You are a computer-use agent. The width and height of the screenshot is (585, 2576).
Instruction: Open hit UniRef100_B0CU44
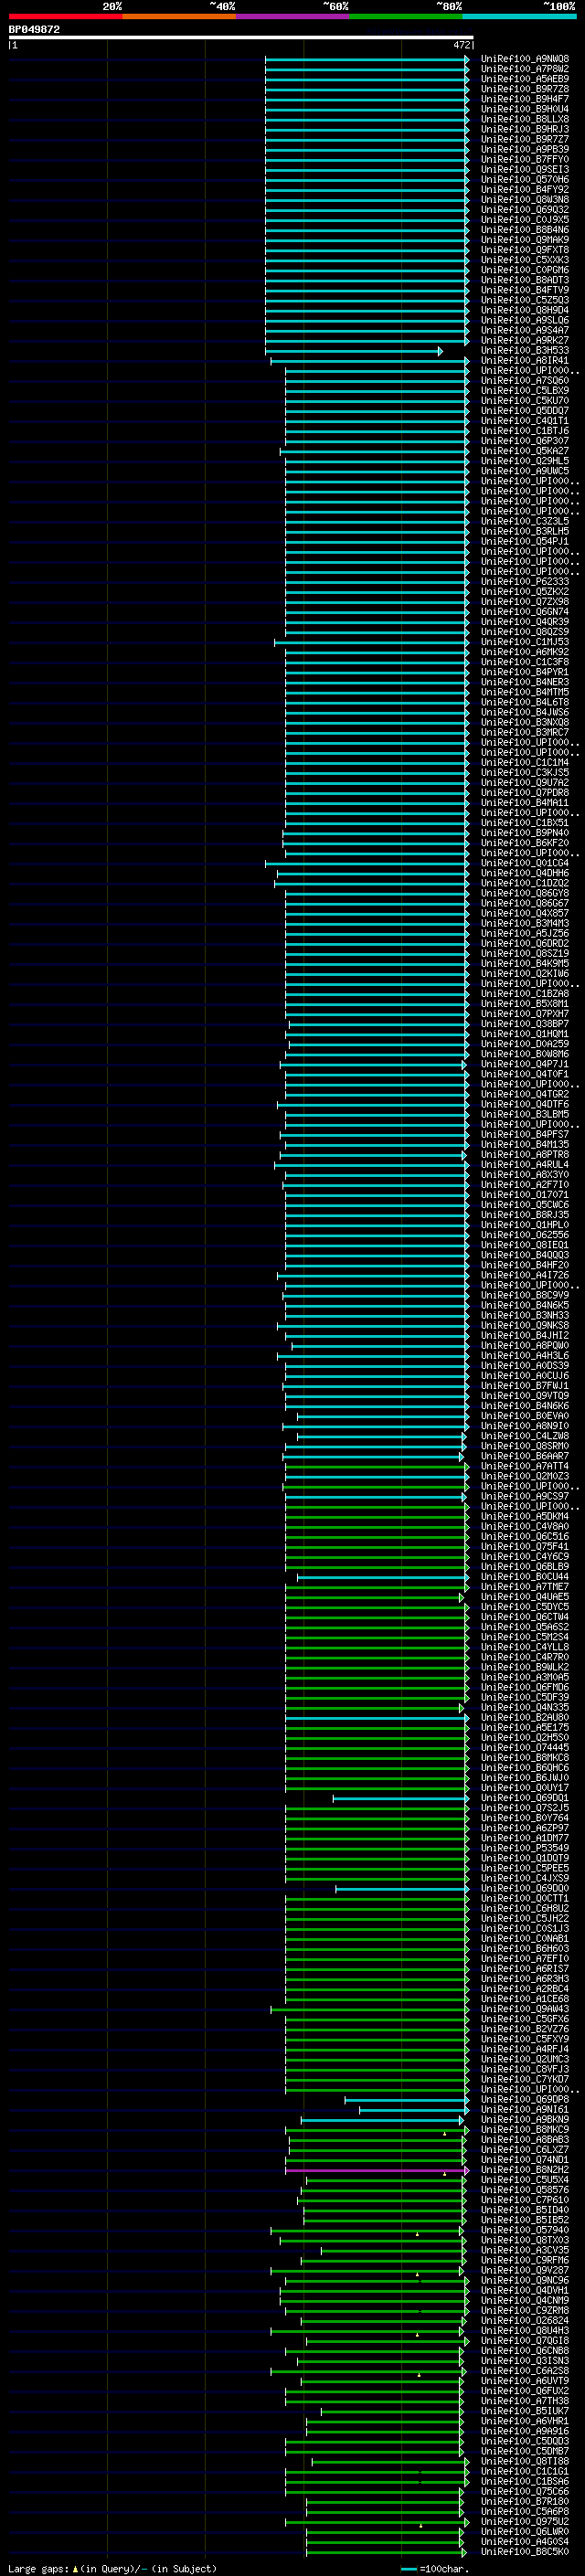pos(525,1577)
